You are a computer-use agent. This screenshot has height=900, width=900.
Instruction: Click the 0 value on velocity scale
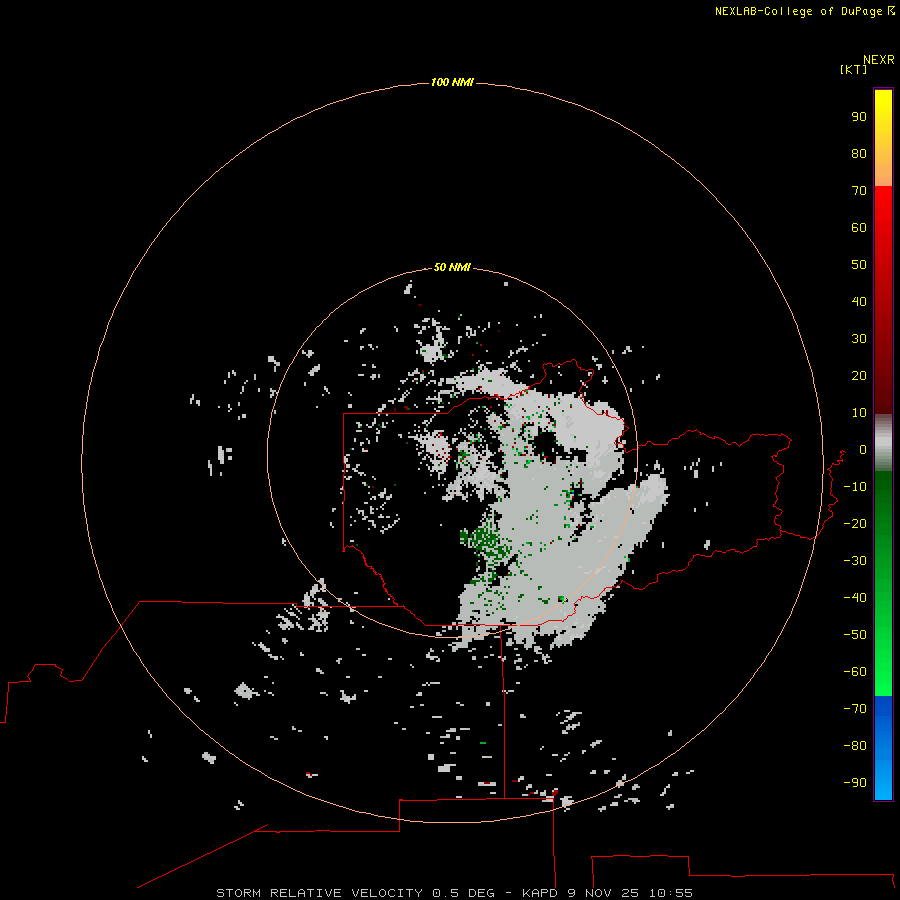click(x=863, y=449)
